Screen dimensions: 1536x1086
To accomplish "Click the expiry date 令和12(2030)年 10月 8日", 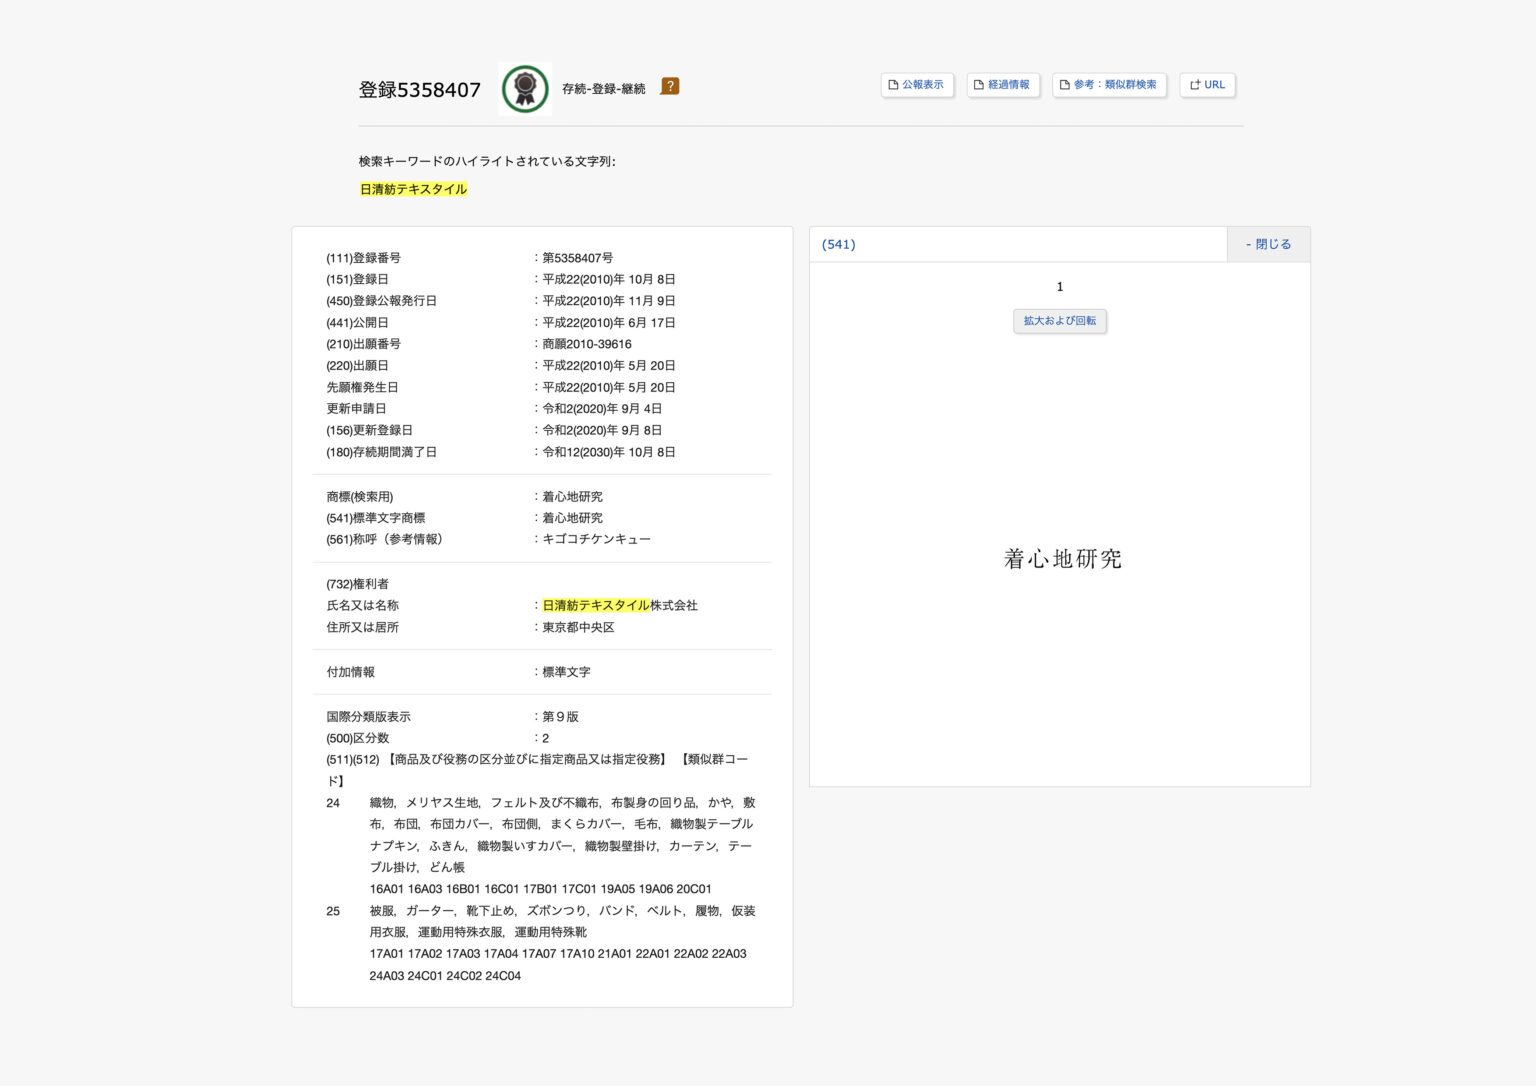I will tap(609, 452).
